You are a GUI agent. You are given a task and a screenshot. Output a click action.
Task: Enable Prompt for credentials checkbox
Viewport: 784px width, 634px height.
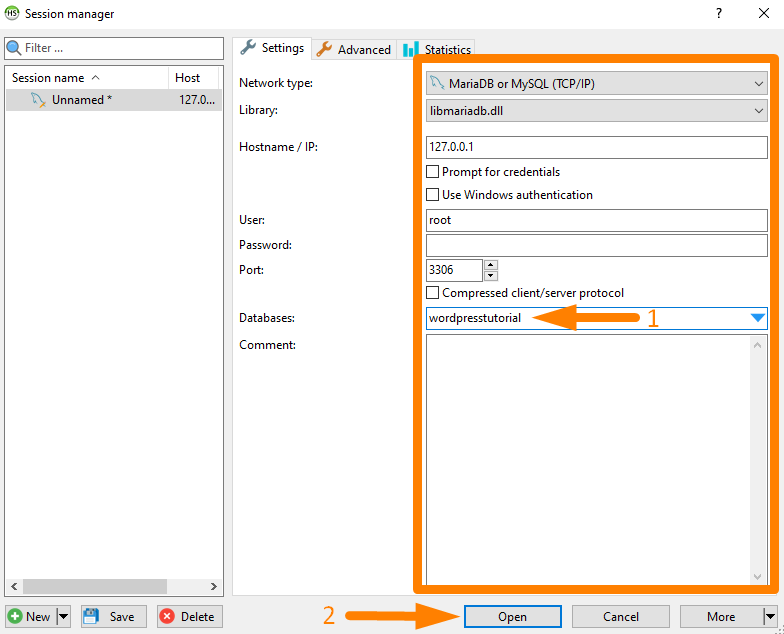coord(432,172)
